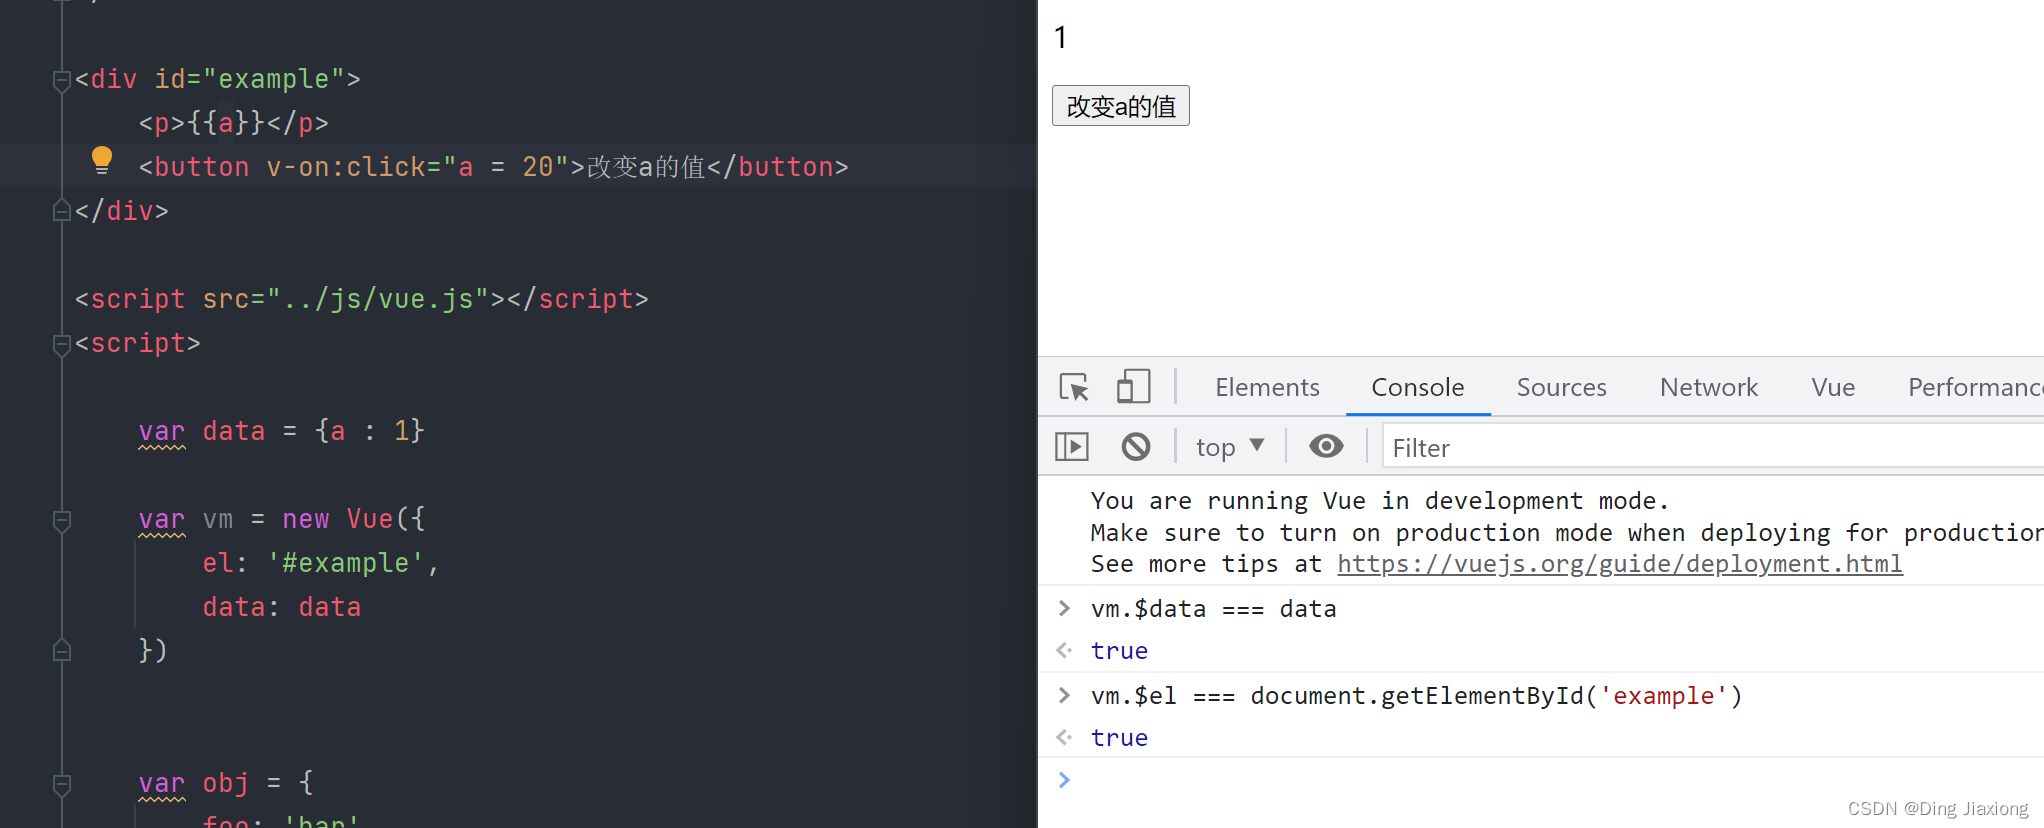Click the live expression eye icon
2044x828 pixels.
(1326, 446)
